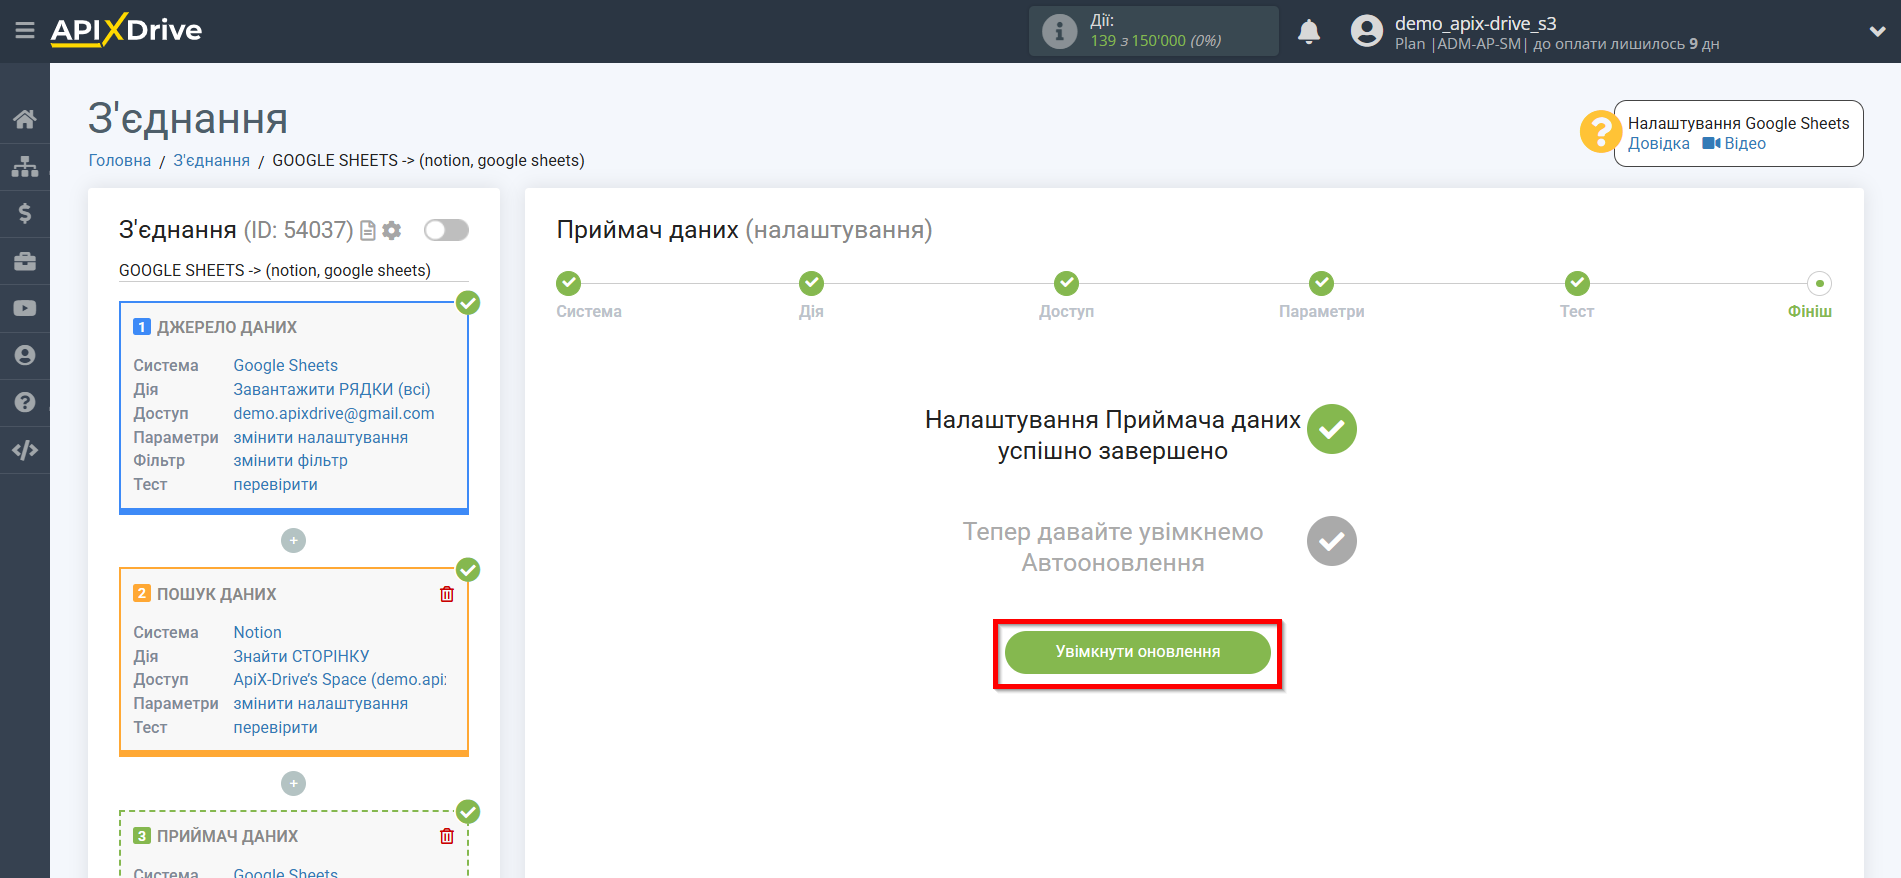
Task: Click ПРИЙМАЧ ДАНИХ block title
Action: (x=228, y=837)
